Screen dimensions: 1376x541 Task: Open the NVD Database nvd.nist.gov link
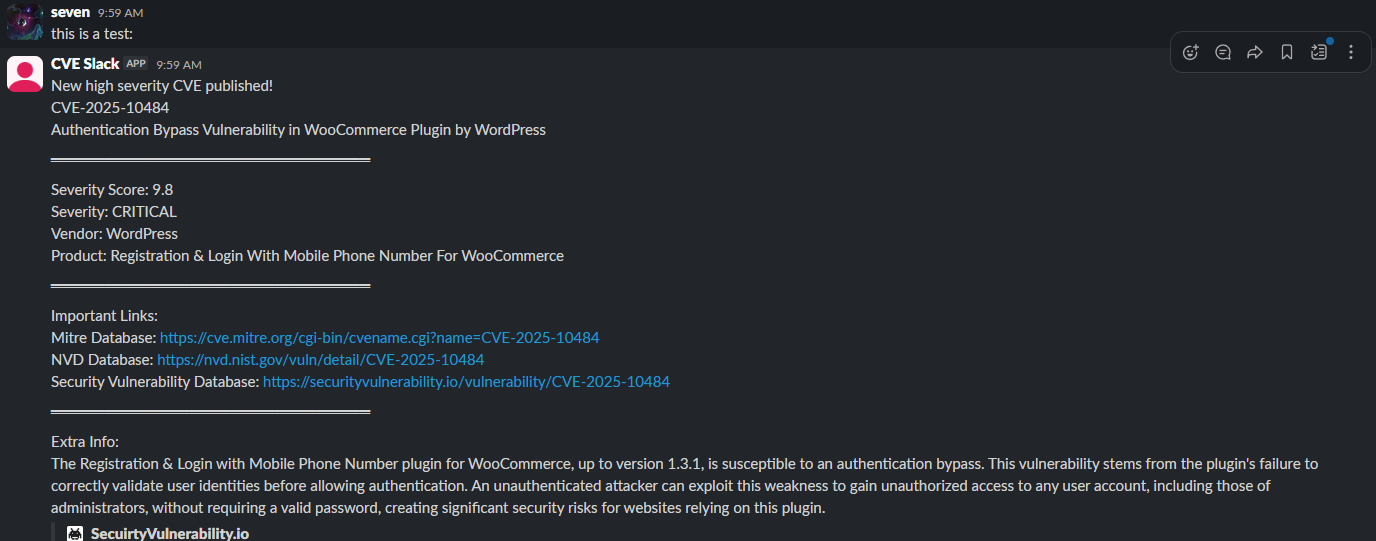pyautogui.click(x=320, y=360)
